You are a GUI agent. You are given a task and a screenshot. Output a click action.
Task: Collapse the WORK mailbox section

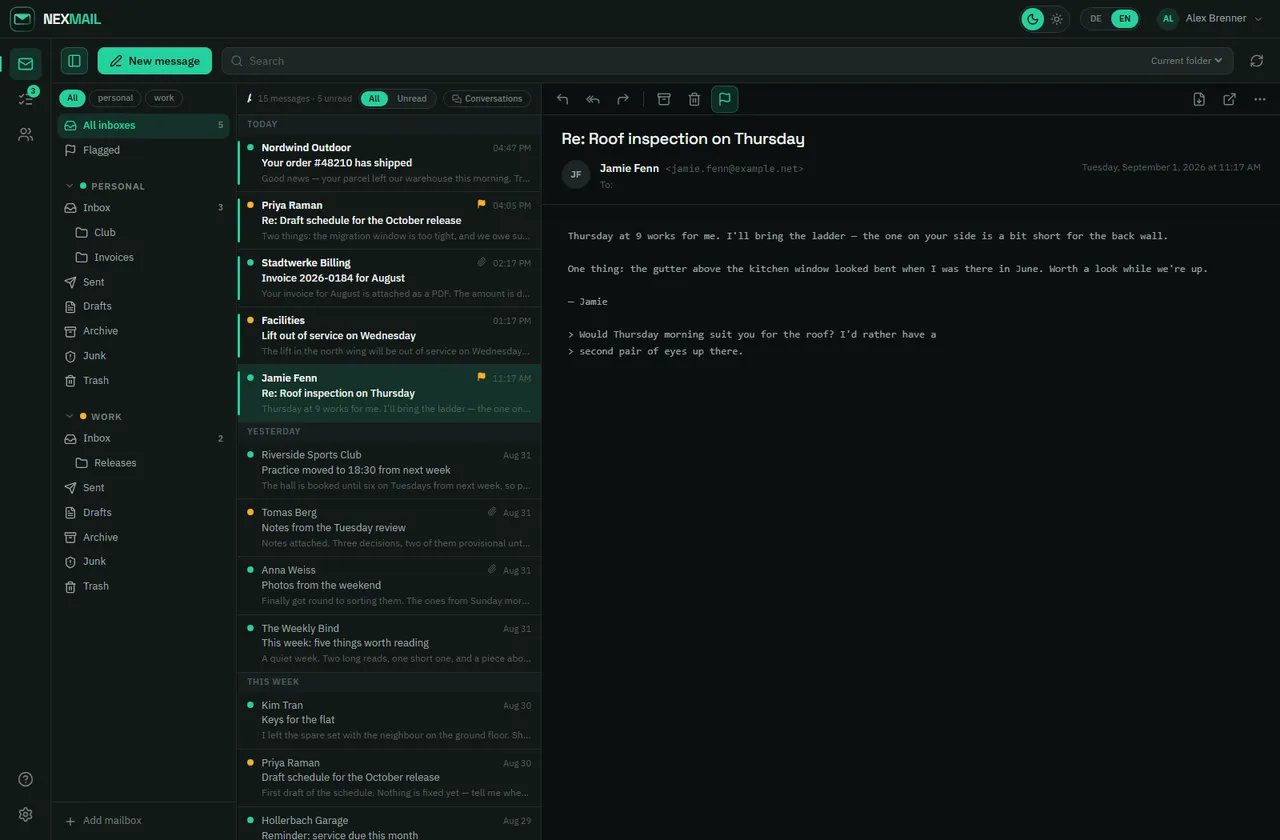(70, 416)
